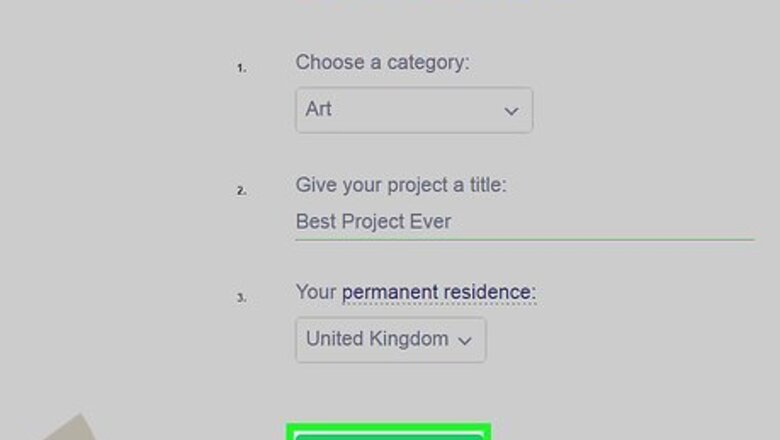Place cursor in "Best Project Ever" text
780x440 pixels.
[x=373, y=221]
